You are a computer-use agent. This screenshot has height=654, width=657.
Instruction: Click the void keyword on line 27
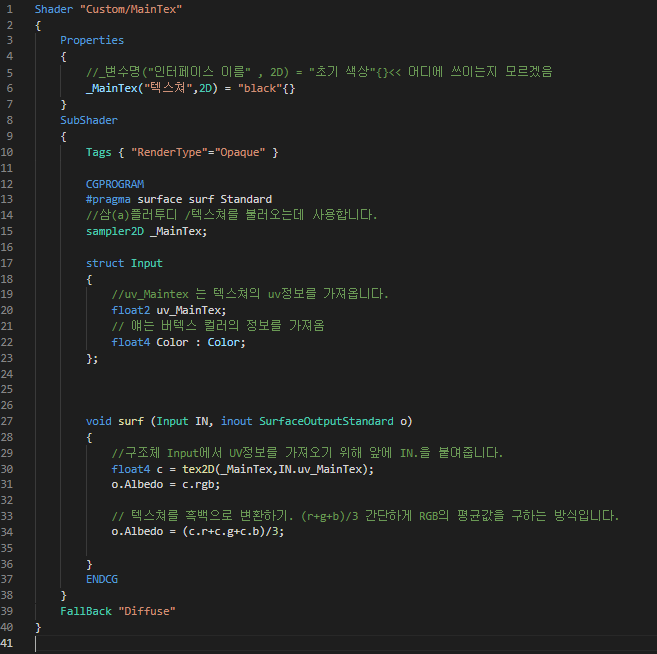point(98,421)
